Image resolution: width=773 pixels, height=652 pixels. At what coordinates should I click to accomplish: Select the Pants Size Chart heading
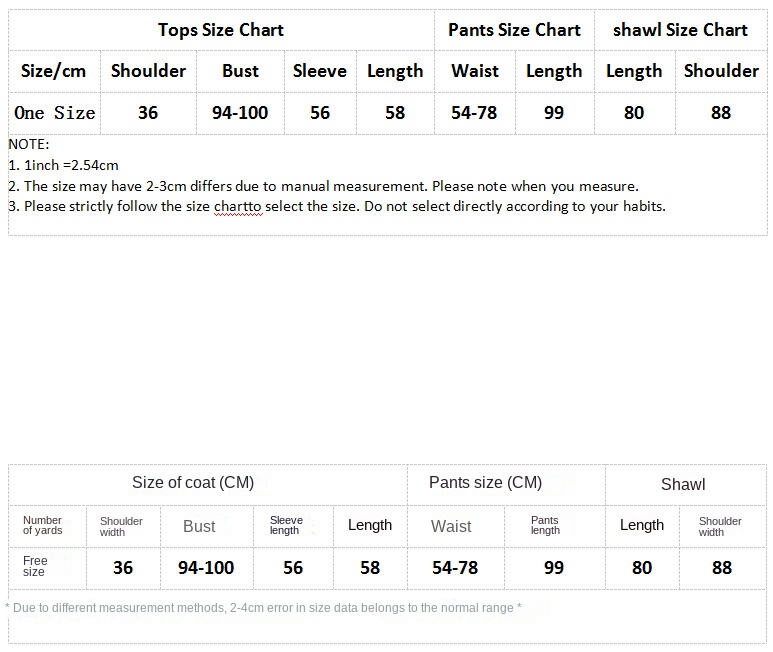tap(514, 30)
